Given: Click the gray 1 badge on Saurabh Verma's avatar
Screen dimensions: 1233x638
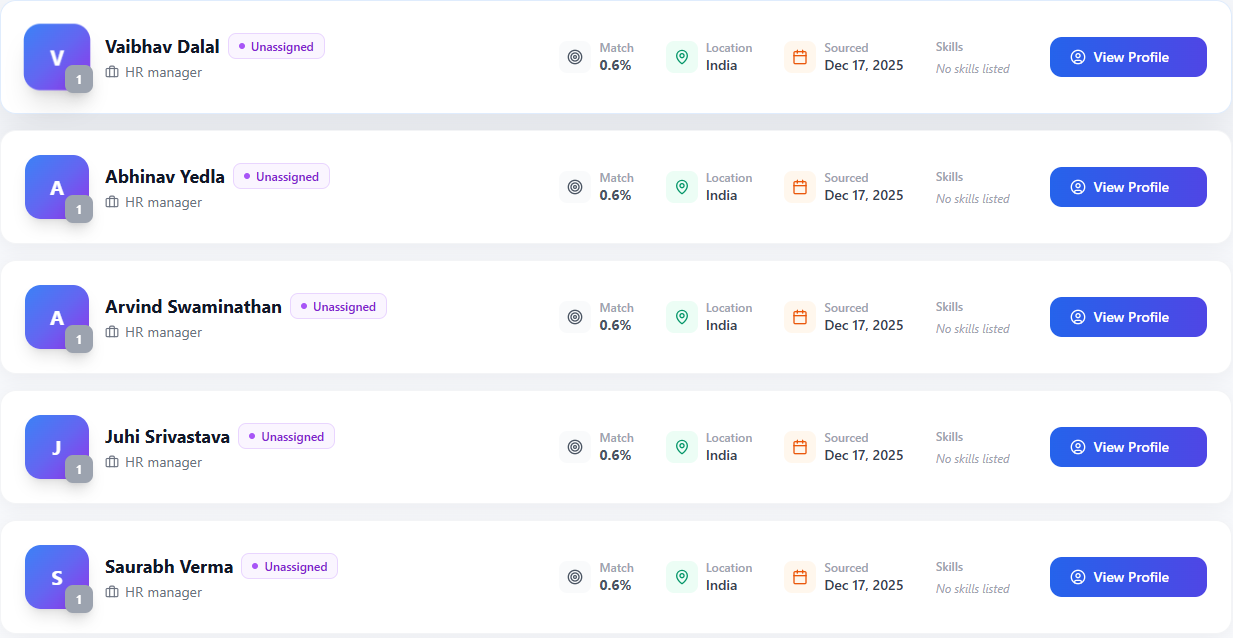Looking at the screenshot, I should point(79,599).
